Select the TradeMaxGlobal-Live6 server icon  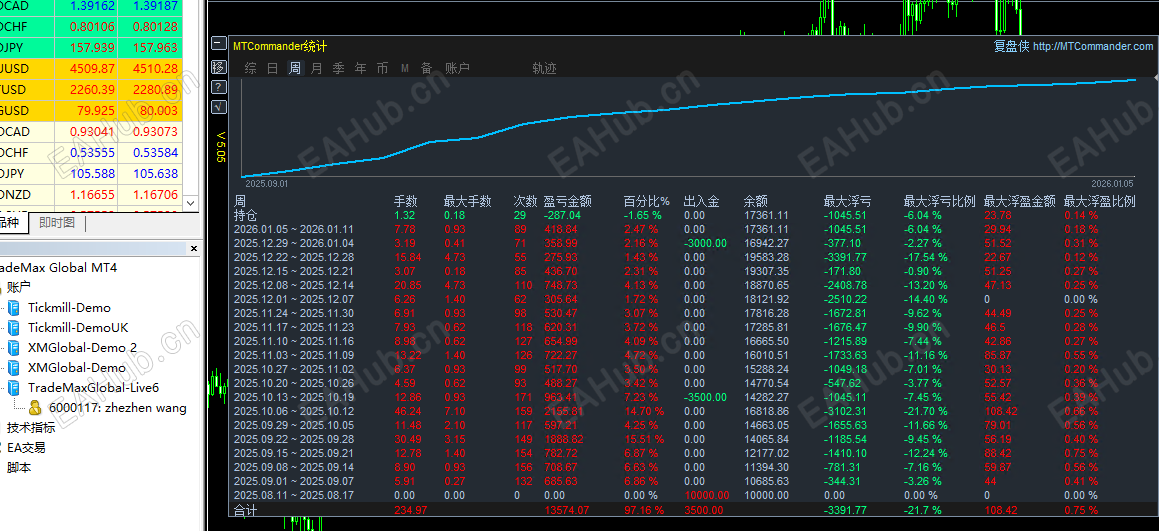pos(13,388)
